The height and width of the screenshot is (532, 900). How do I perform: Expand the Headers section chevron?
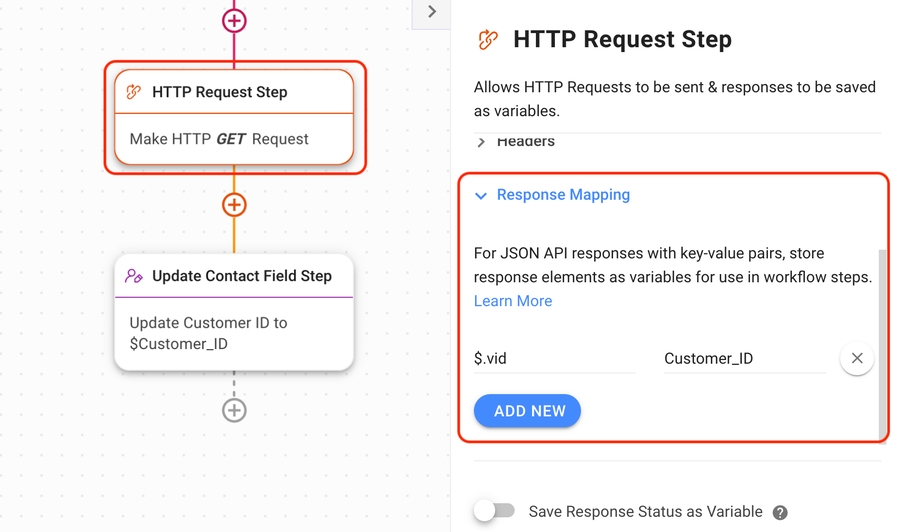481,142
